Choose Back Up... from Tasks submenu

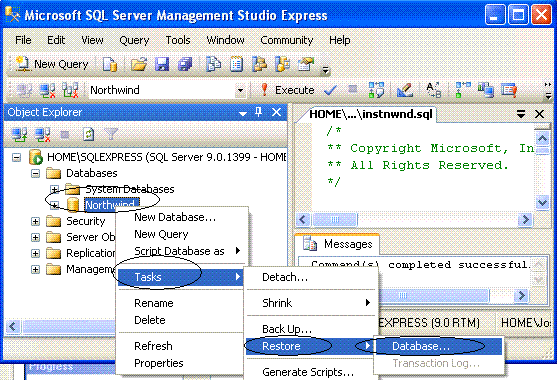(311, 329)
